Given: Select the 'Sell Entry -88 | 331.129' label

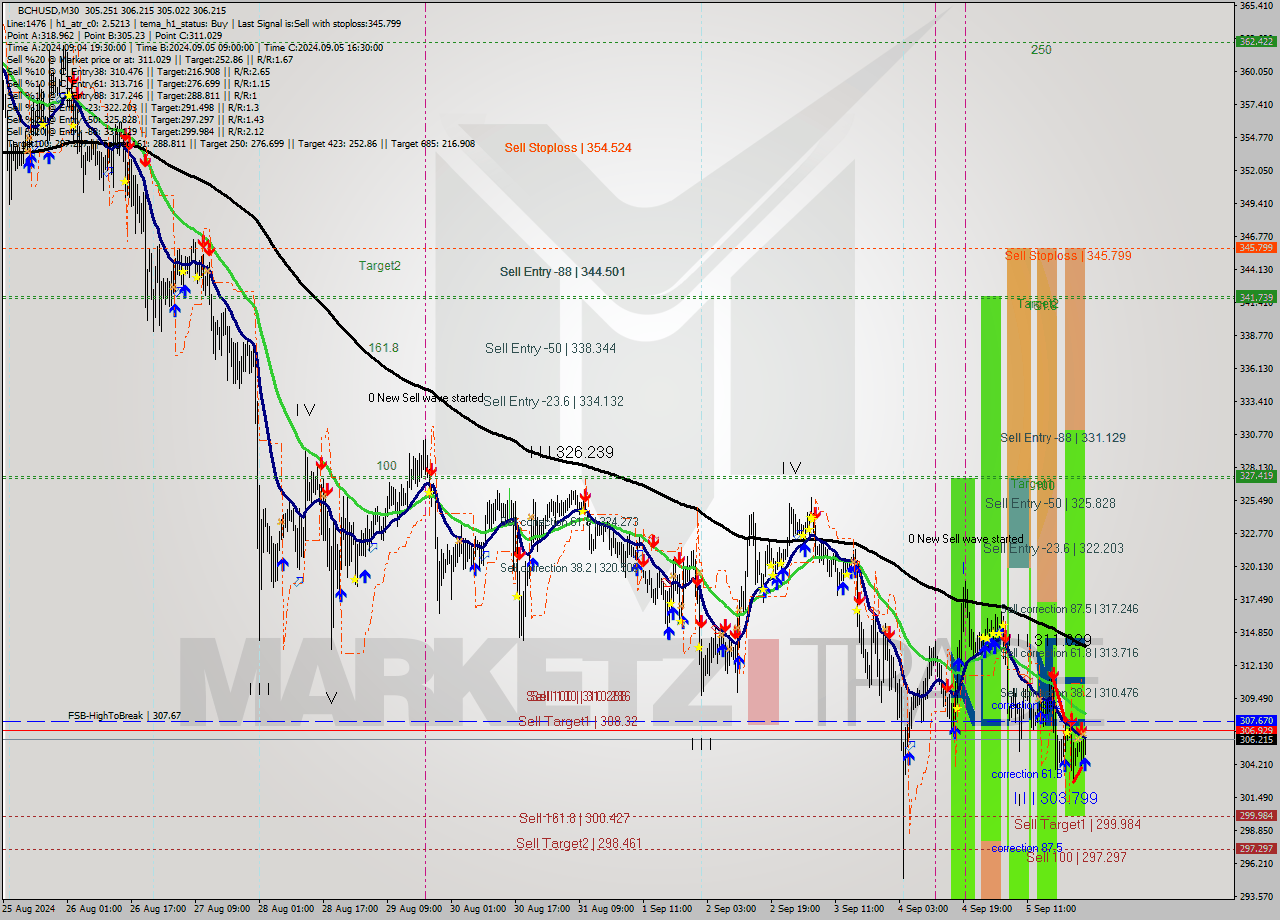Looking at the screenshot, I should tap(1063, 438).
